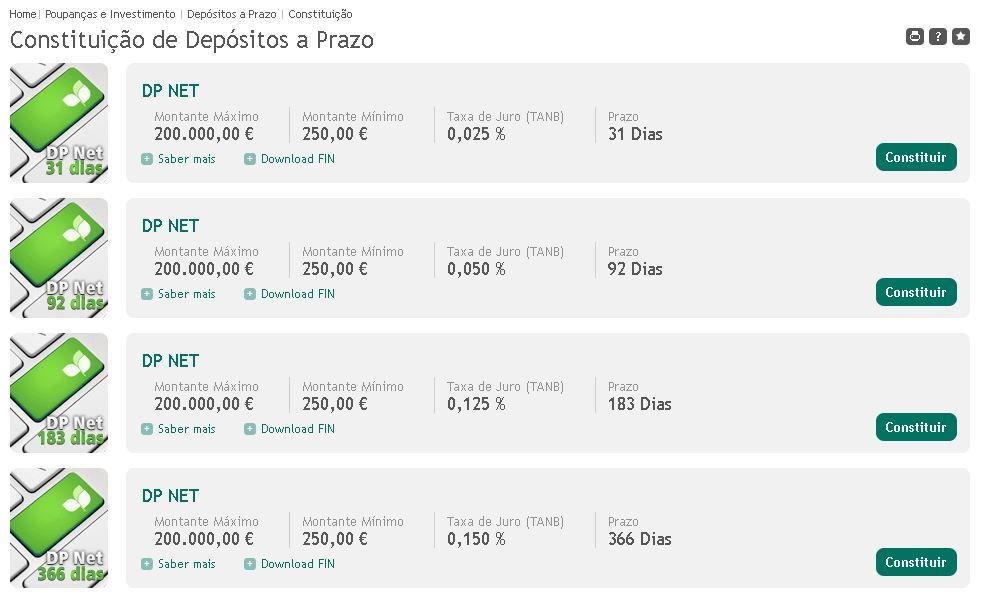Screen dimensions: 985x606
Task: Expand Saber mais for the 31 Dias deposit
Action: pyautogui.click(x=186, y=159)
